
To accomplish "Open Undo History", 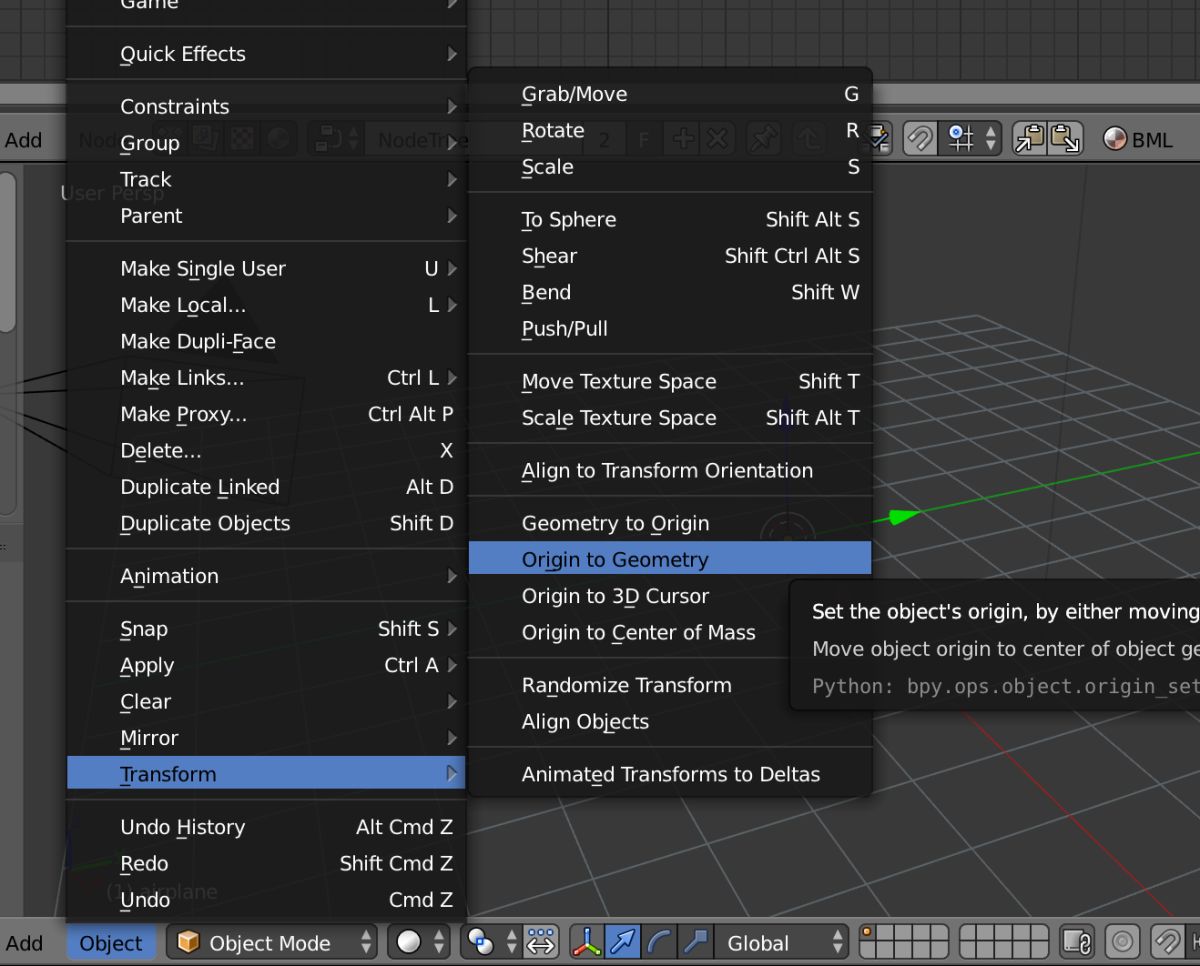I will point(266,827).
